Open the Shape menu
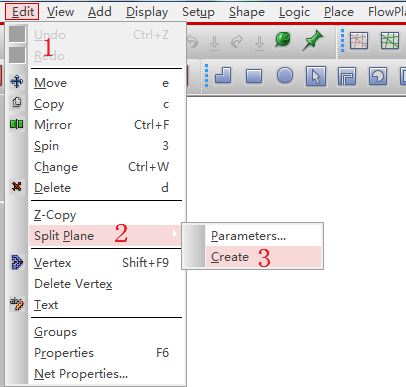 click(247, 12)
